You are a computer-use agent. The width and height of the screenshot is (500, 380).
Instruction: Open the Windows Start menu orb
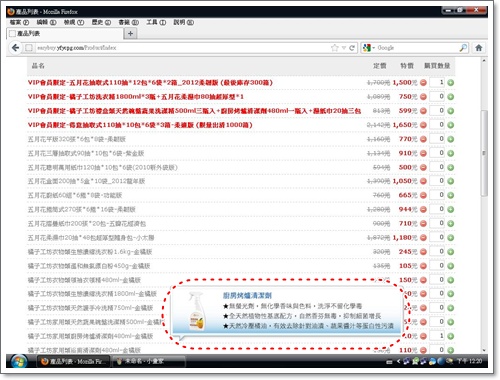(18, 361)
